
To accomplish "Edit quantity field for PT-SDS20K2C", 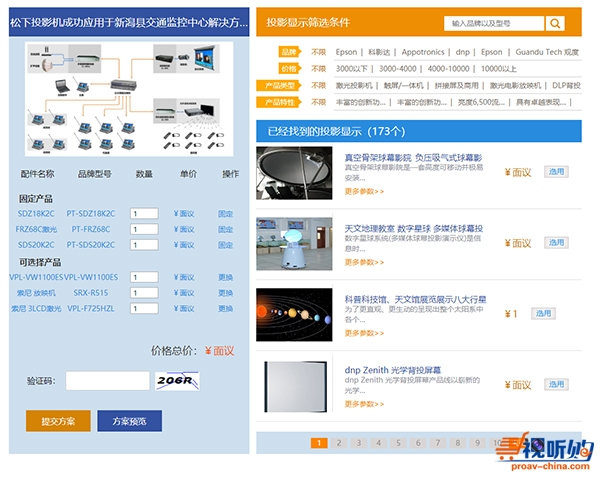I will click(144, 245).
